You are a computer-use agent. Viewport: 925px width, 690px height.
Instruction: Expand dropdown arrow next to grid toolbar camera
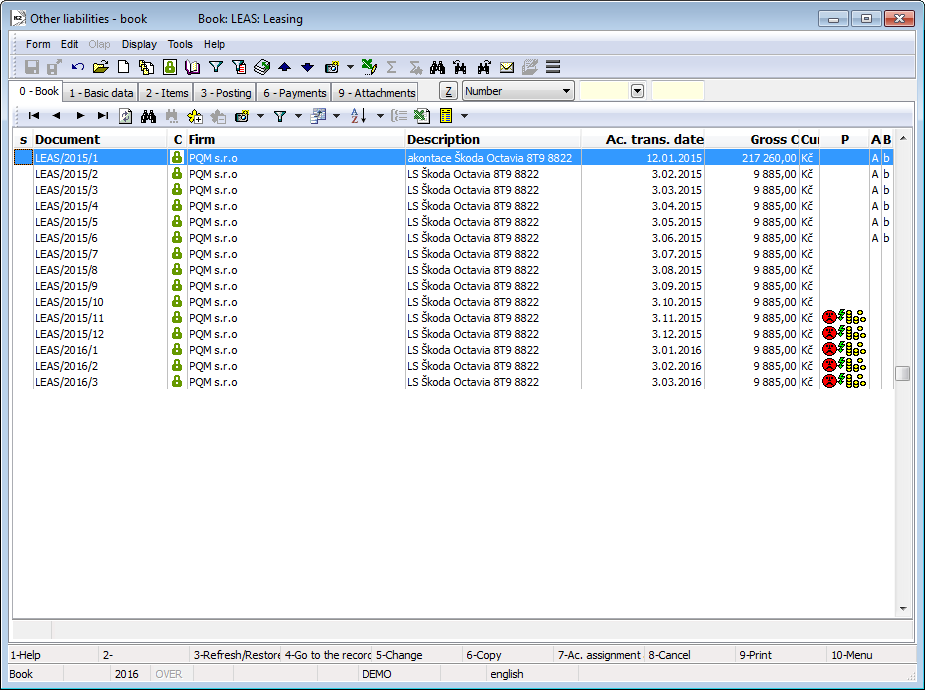260,116
